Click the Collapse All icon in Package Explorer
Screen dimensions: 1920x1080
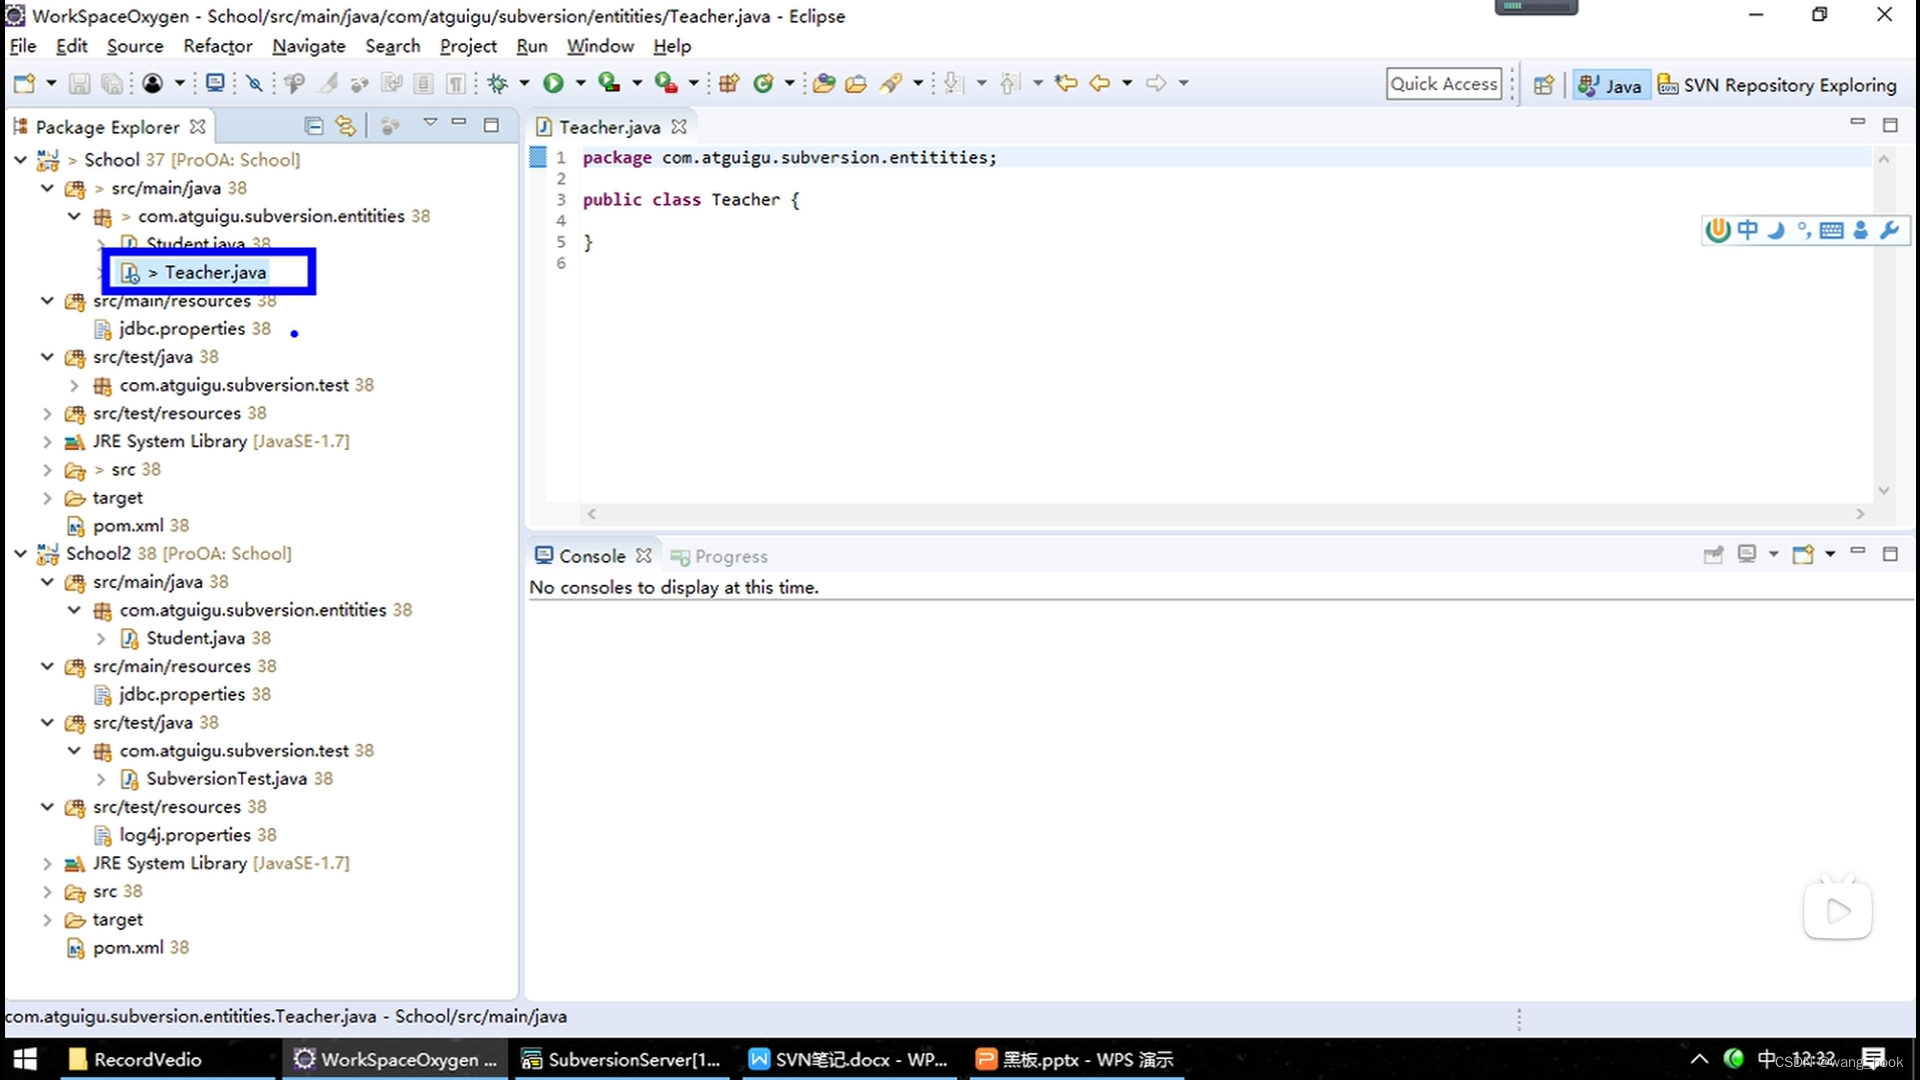(x=314, y=126)
